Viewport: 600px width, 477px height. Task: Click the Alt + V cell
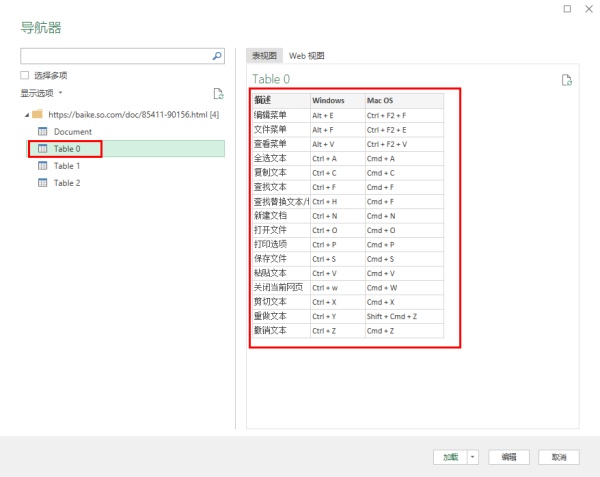[338, 144]
